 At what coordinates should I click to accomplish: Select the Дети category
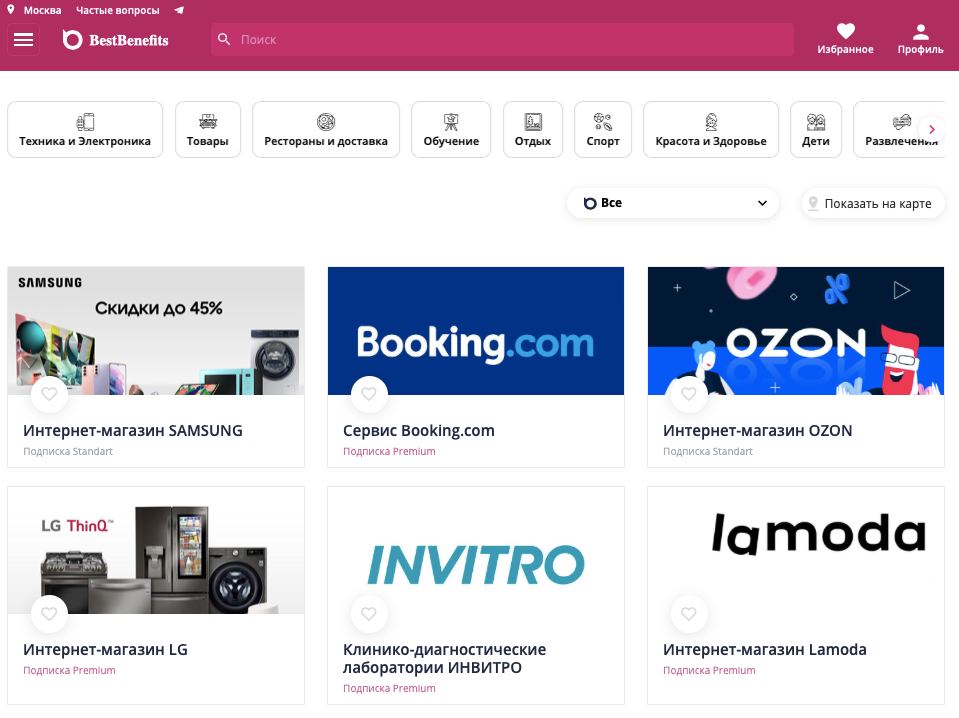pos(816,130)
